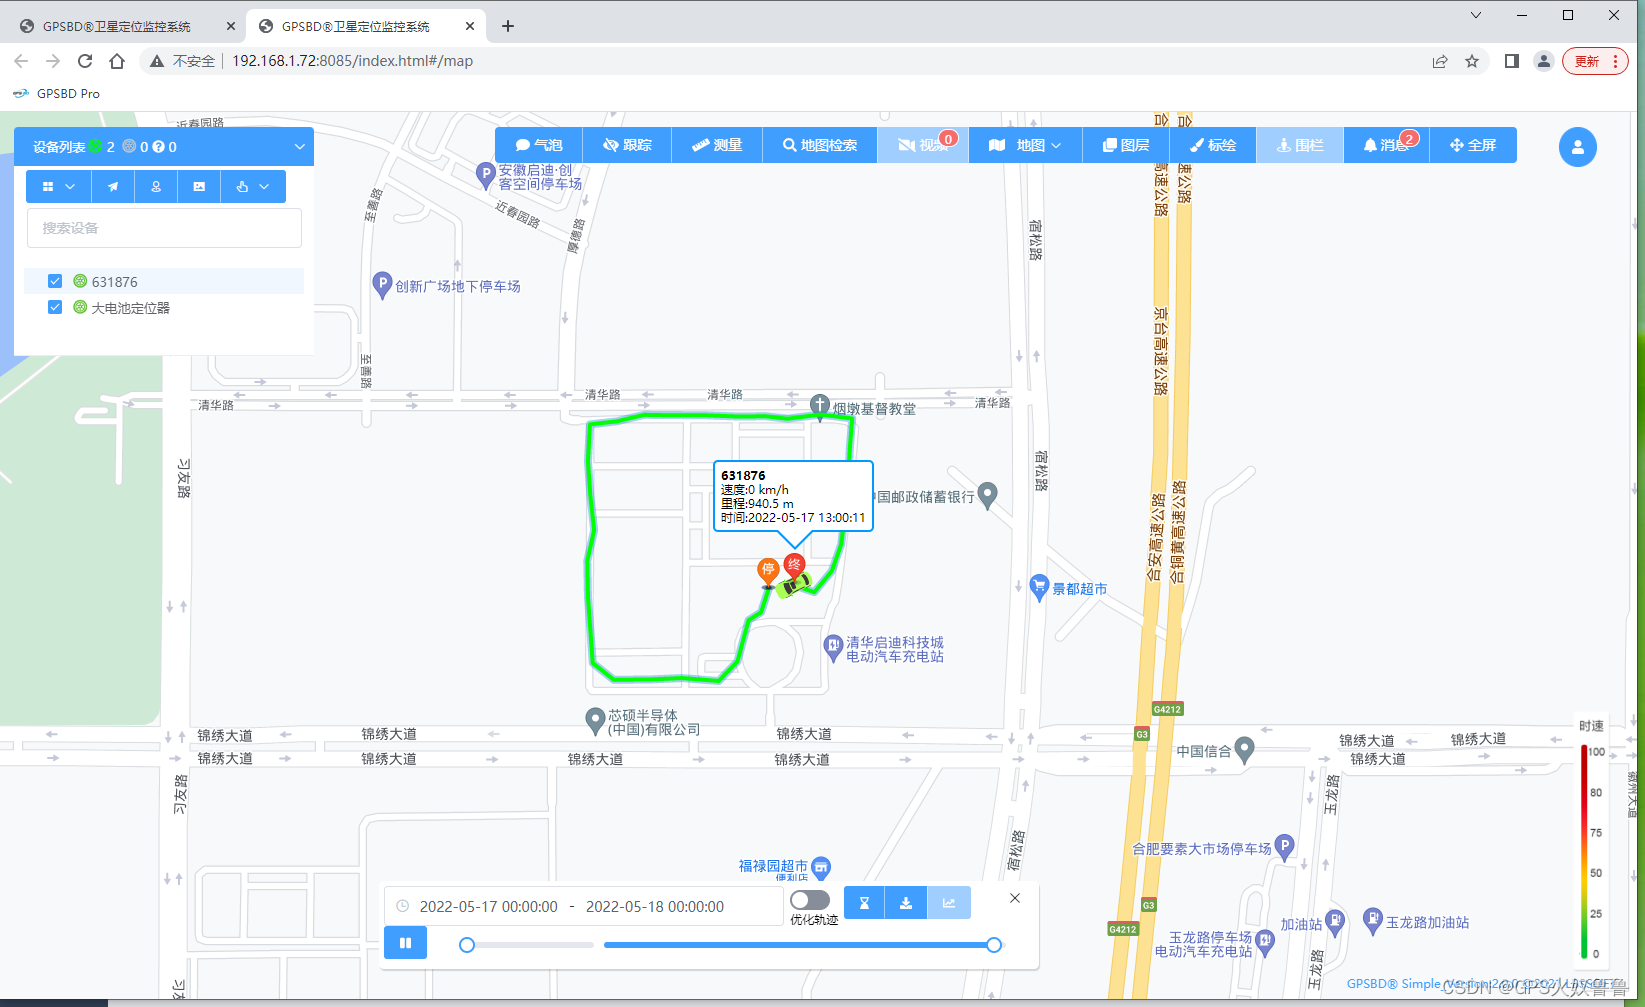Reload the current page
The image size is (1645, 1007).
(85, 61)
